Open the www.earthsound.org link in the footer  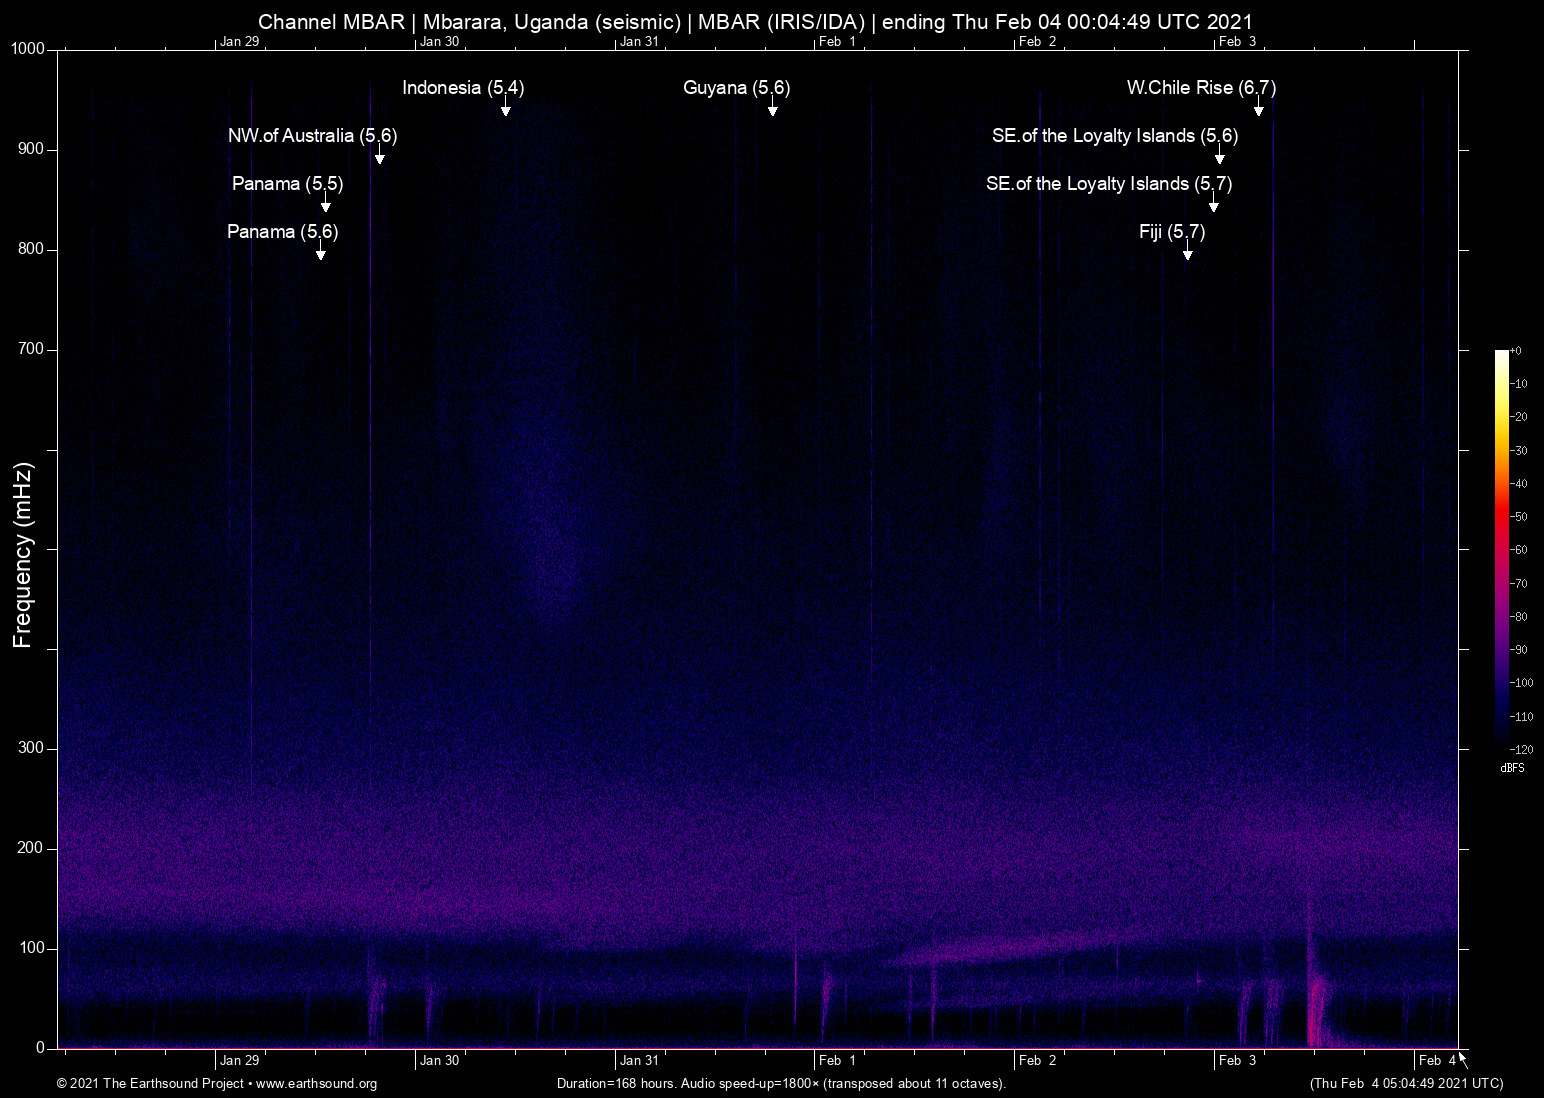tap(316, 1084)
